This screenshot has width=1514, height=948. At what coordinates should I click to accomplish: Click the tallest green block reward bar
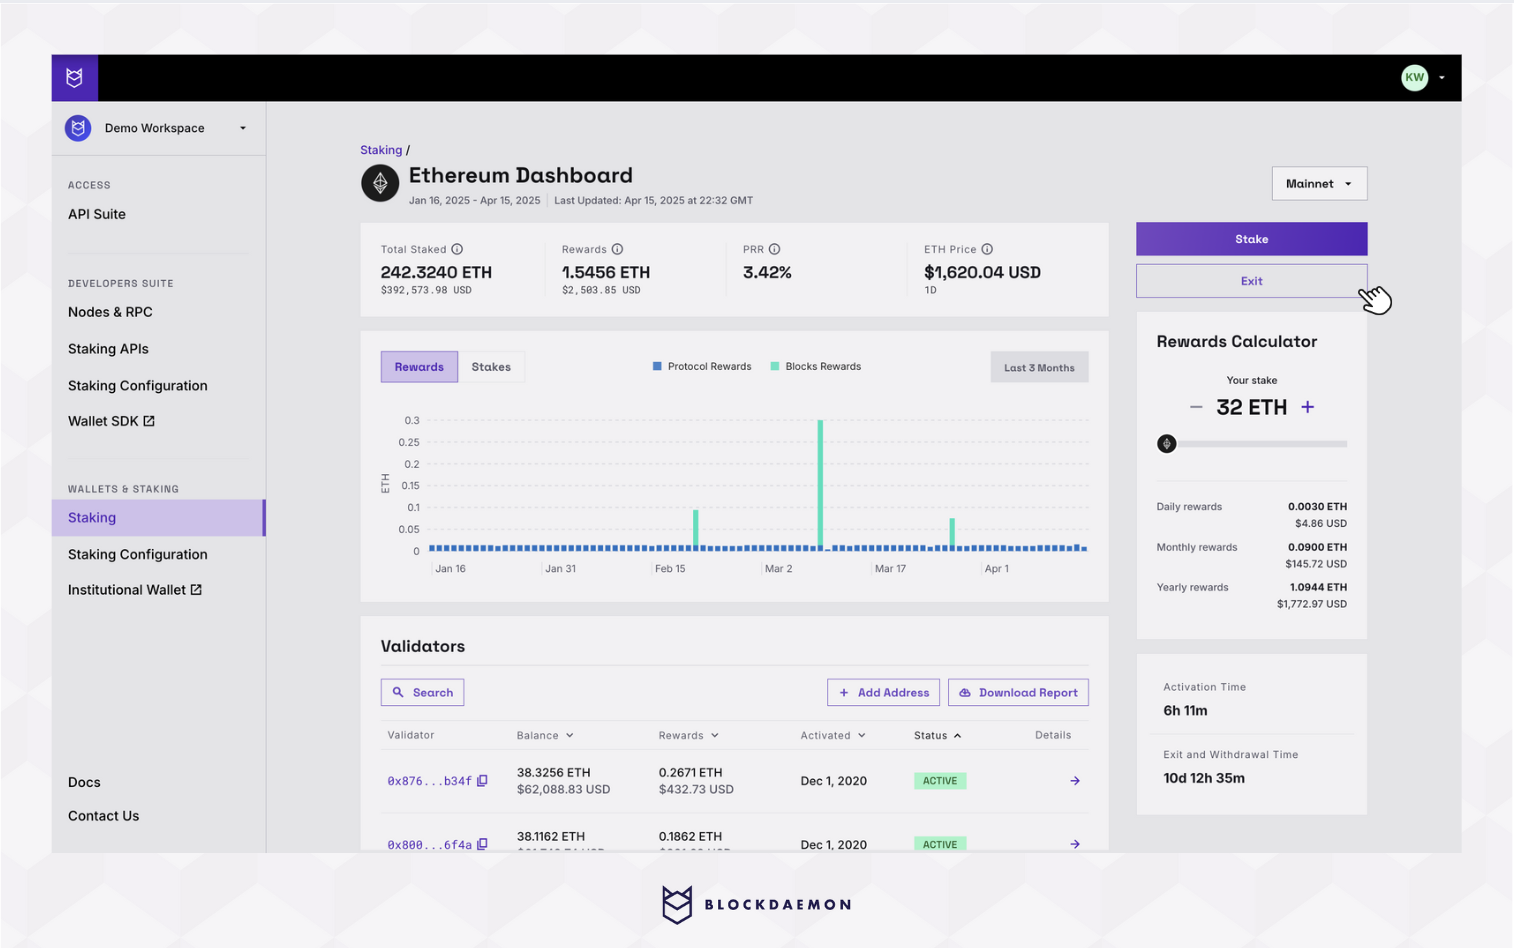(x=820, y=483)
